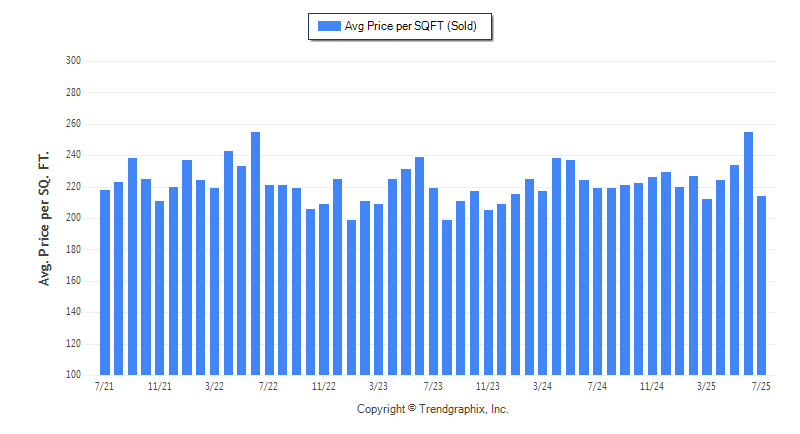Click the bar above the 11/23 label

[x=488, y=293]
